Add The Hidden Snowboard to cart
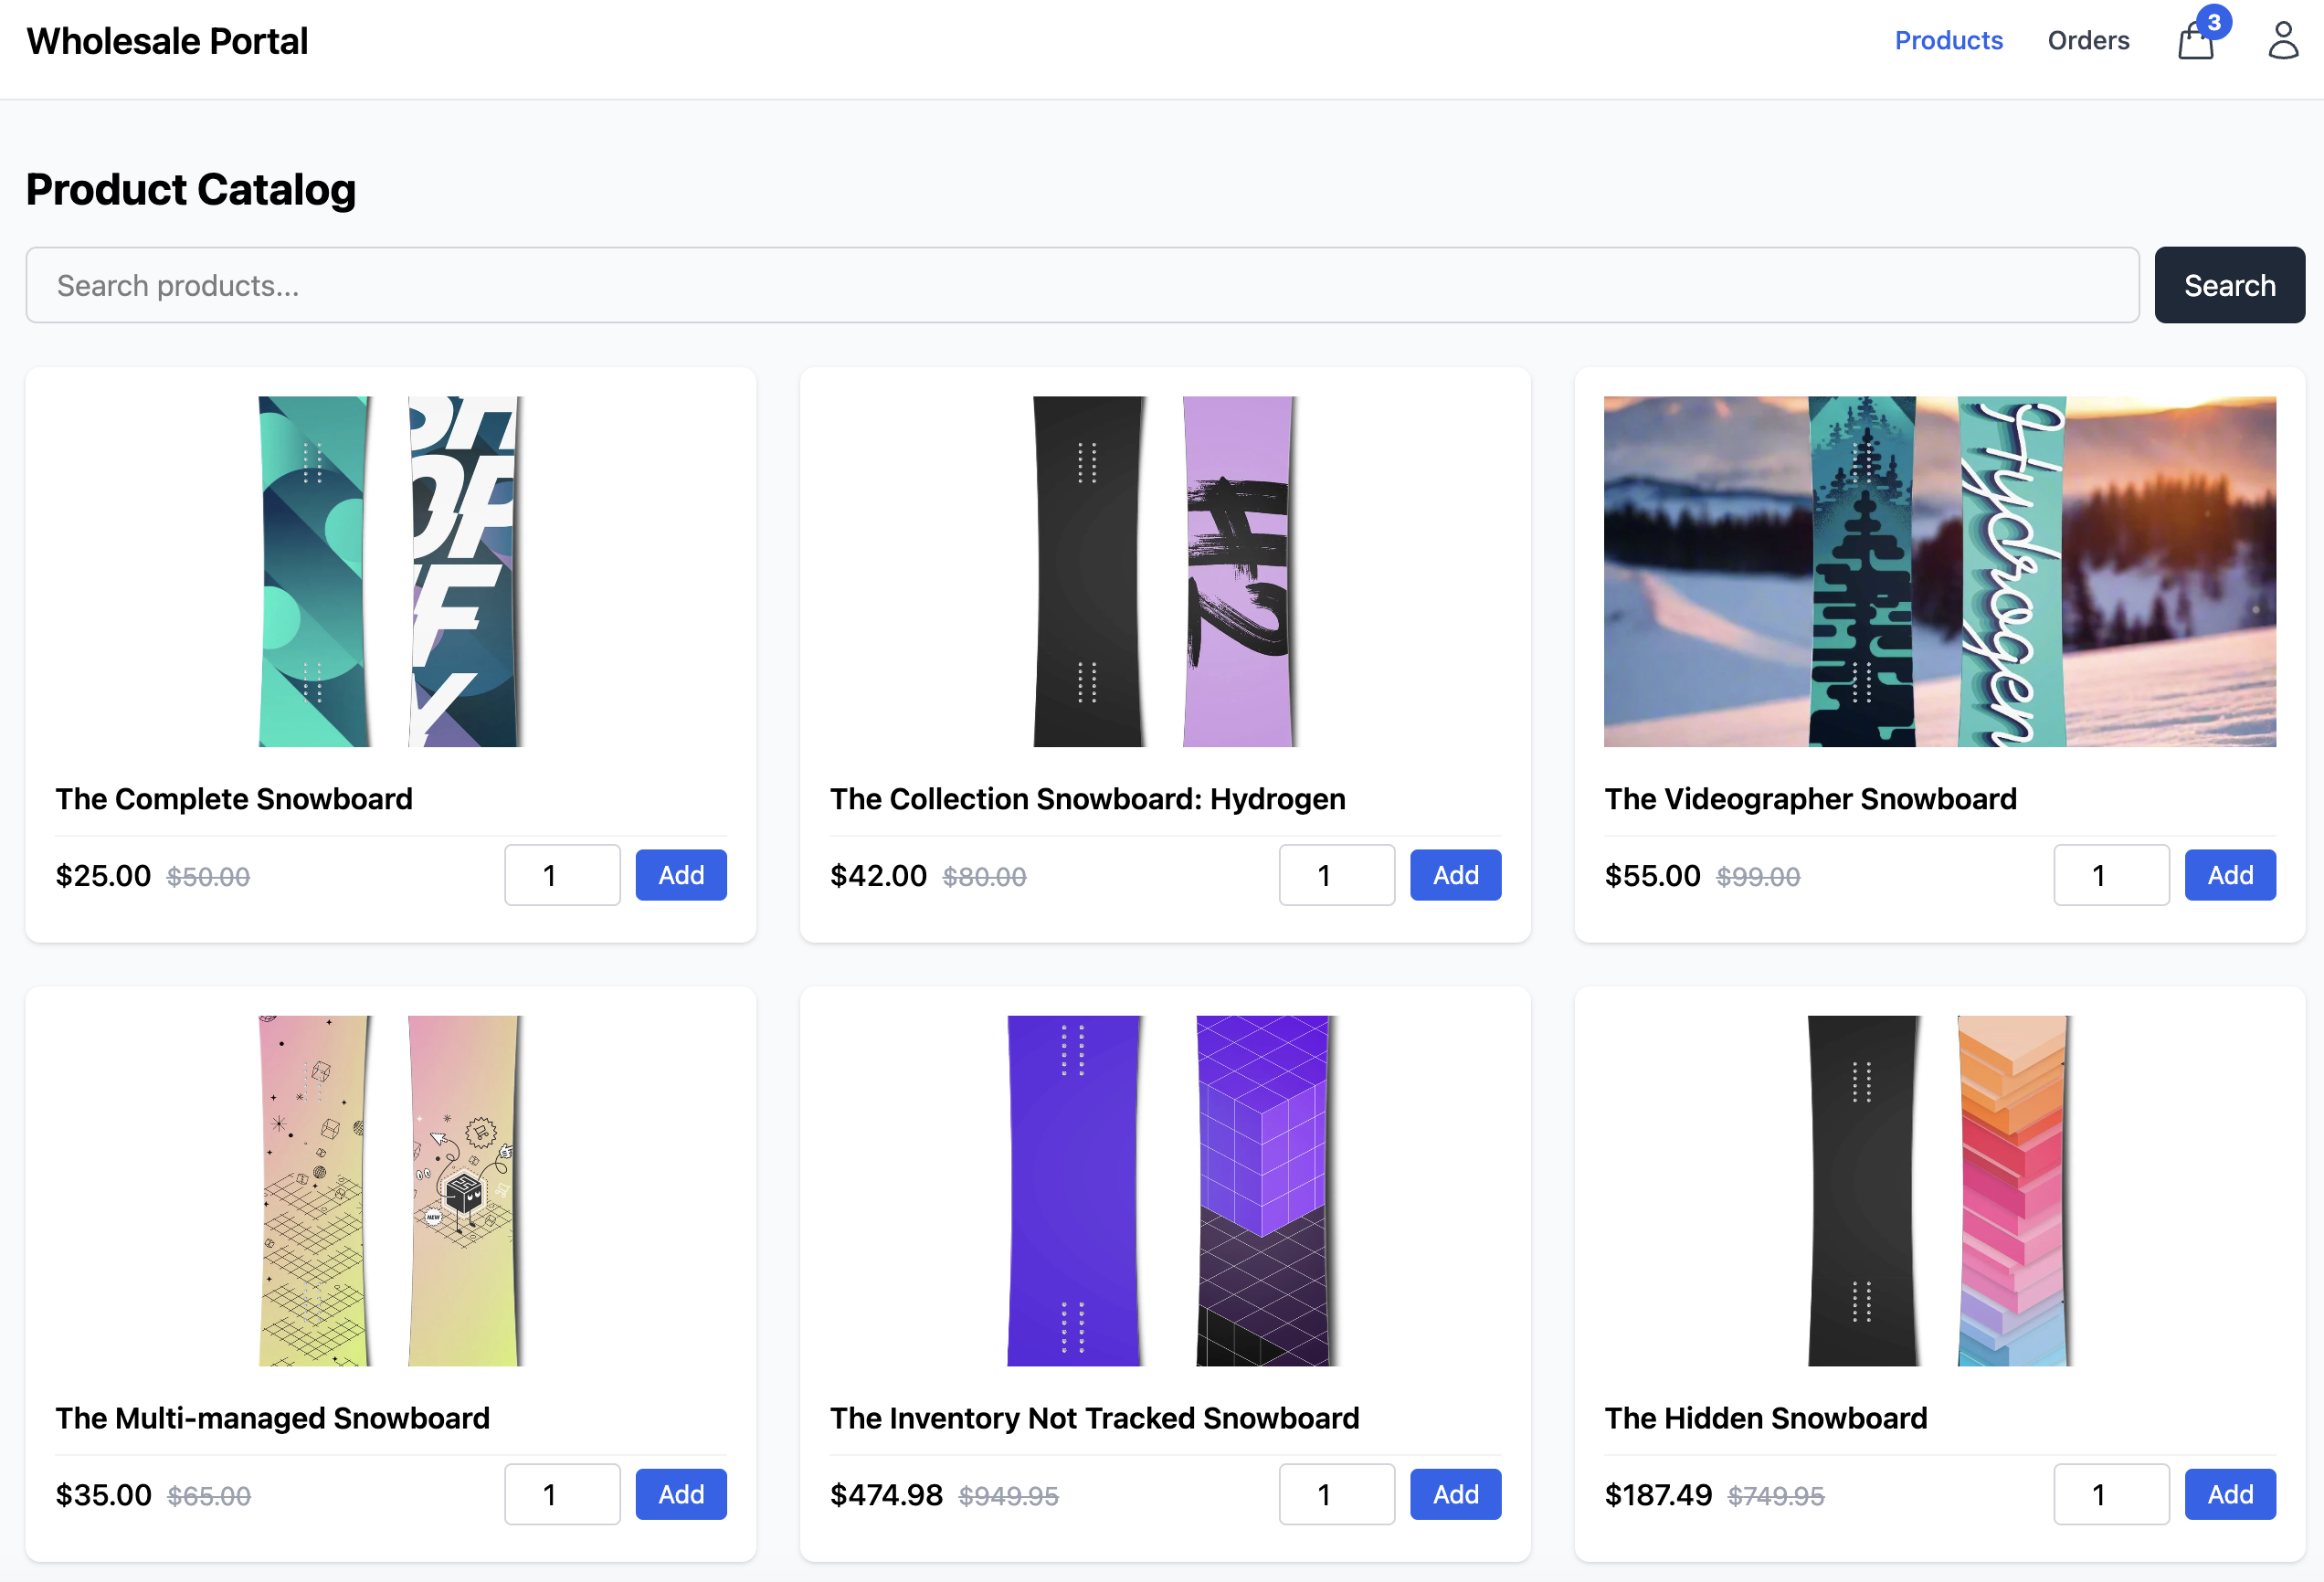 pyautogui.click(x=2230, y=1494)
